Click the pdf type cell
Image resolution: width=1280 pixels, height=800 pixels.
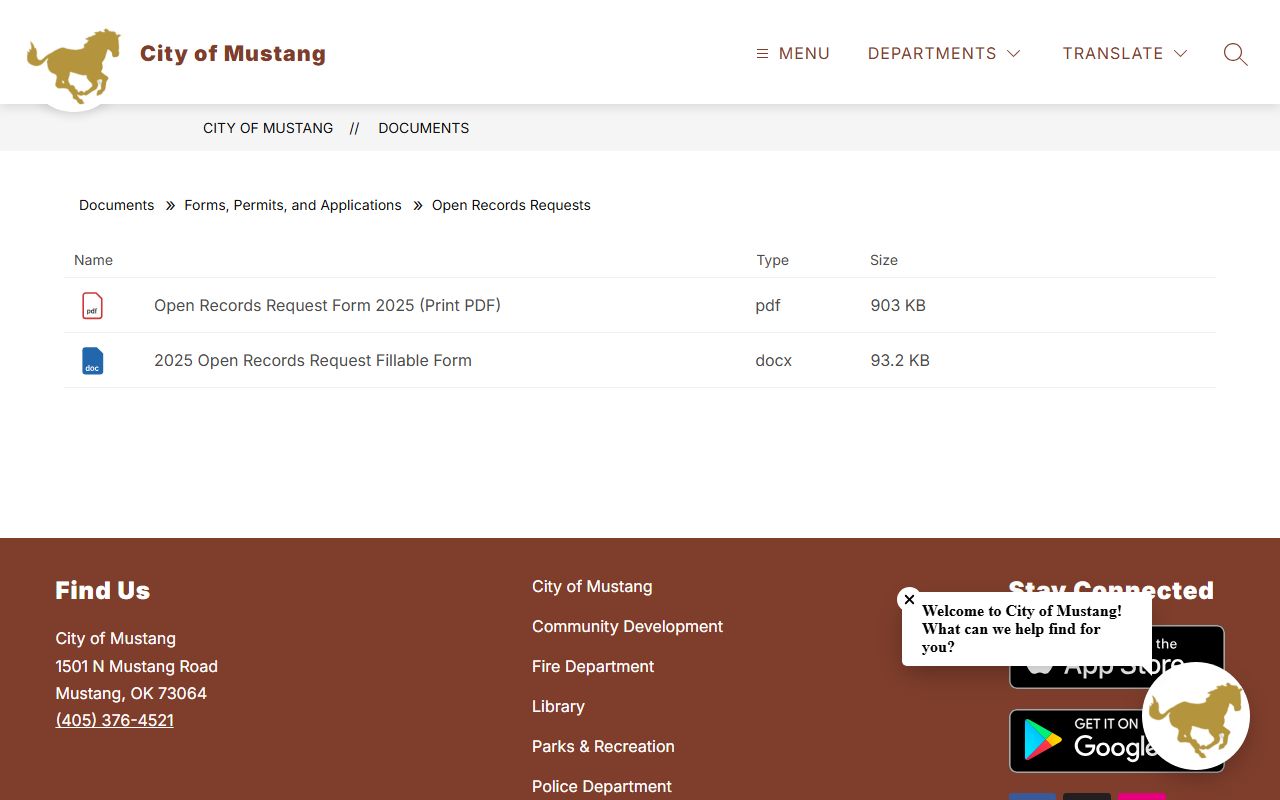point(768,306)
